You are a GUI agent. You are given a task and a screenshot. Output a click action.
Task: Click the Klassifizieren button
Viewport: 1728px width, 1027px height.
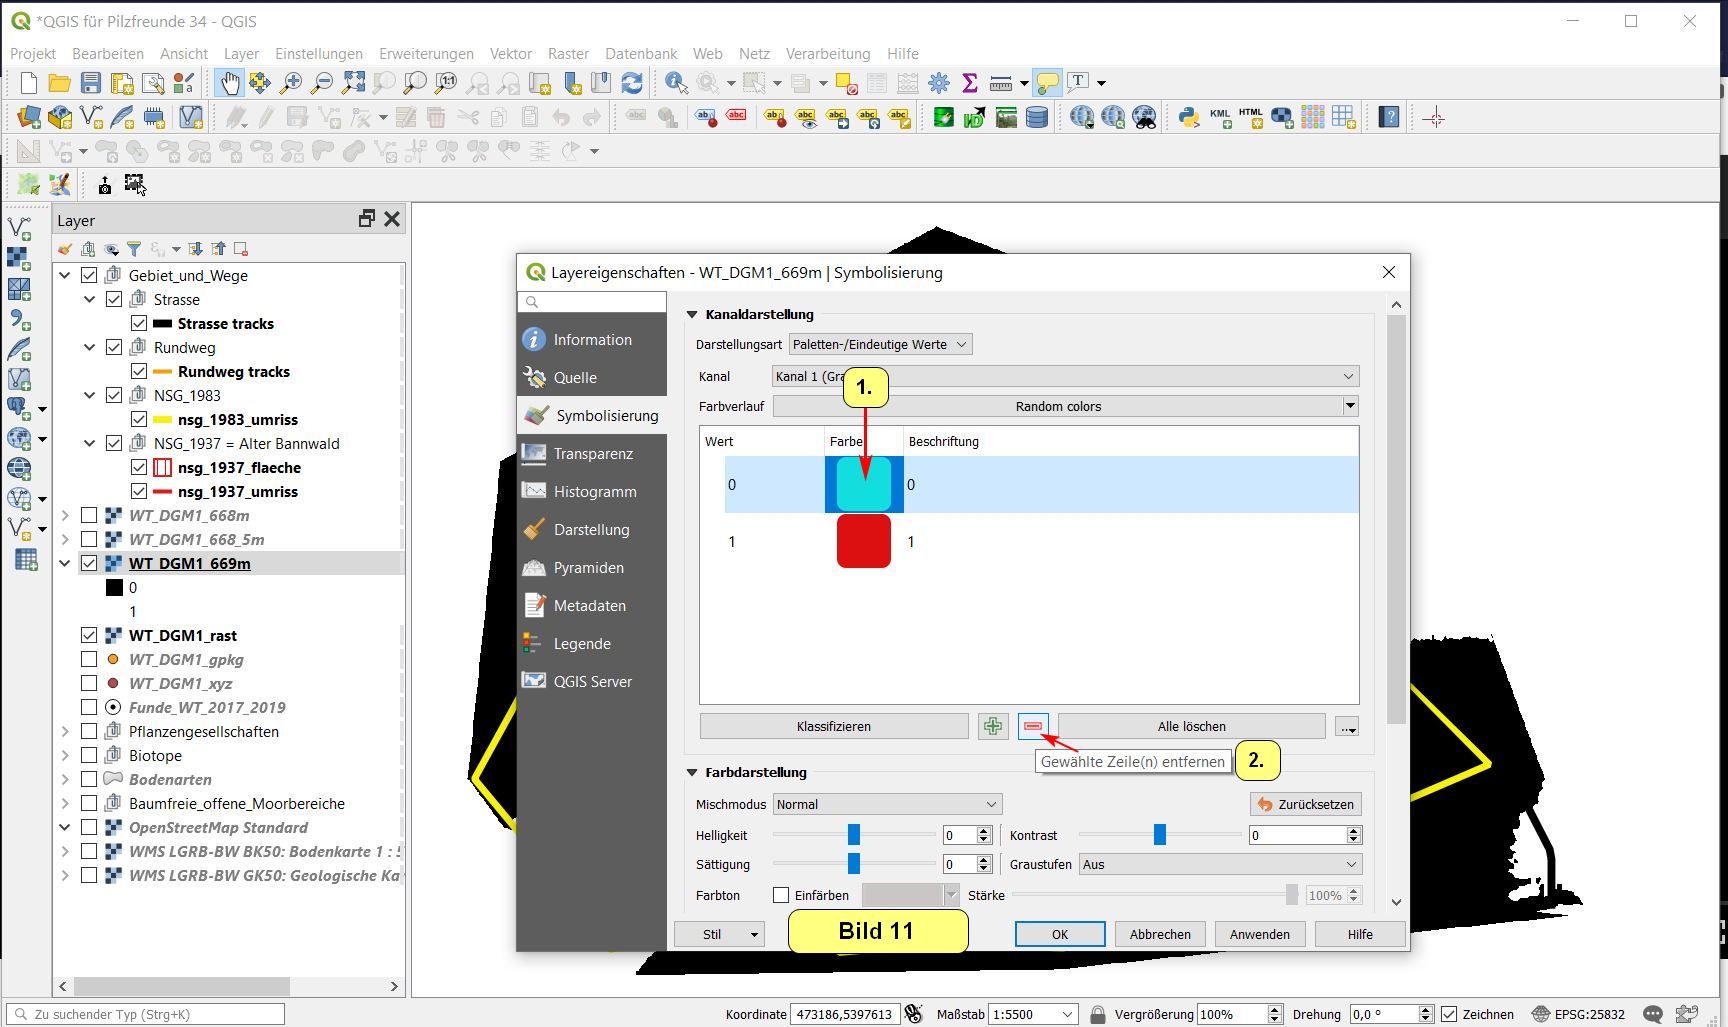click(x=833, y=727)
